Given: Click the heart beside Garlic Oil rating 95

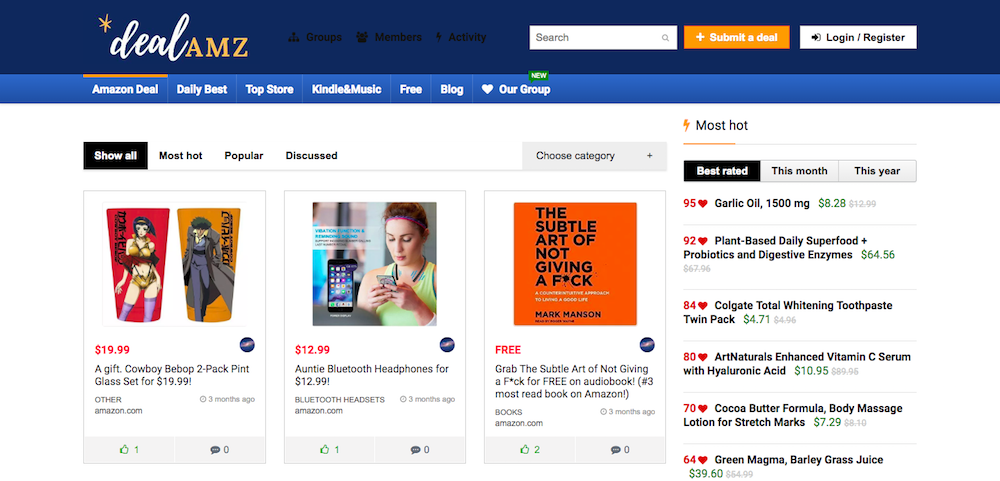Looking at the screenshot, I should tap(703, 204).
